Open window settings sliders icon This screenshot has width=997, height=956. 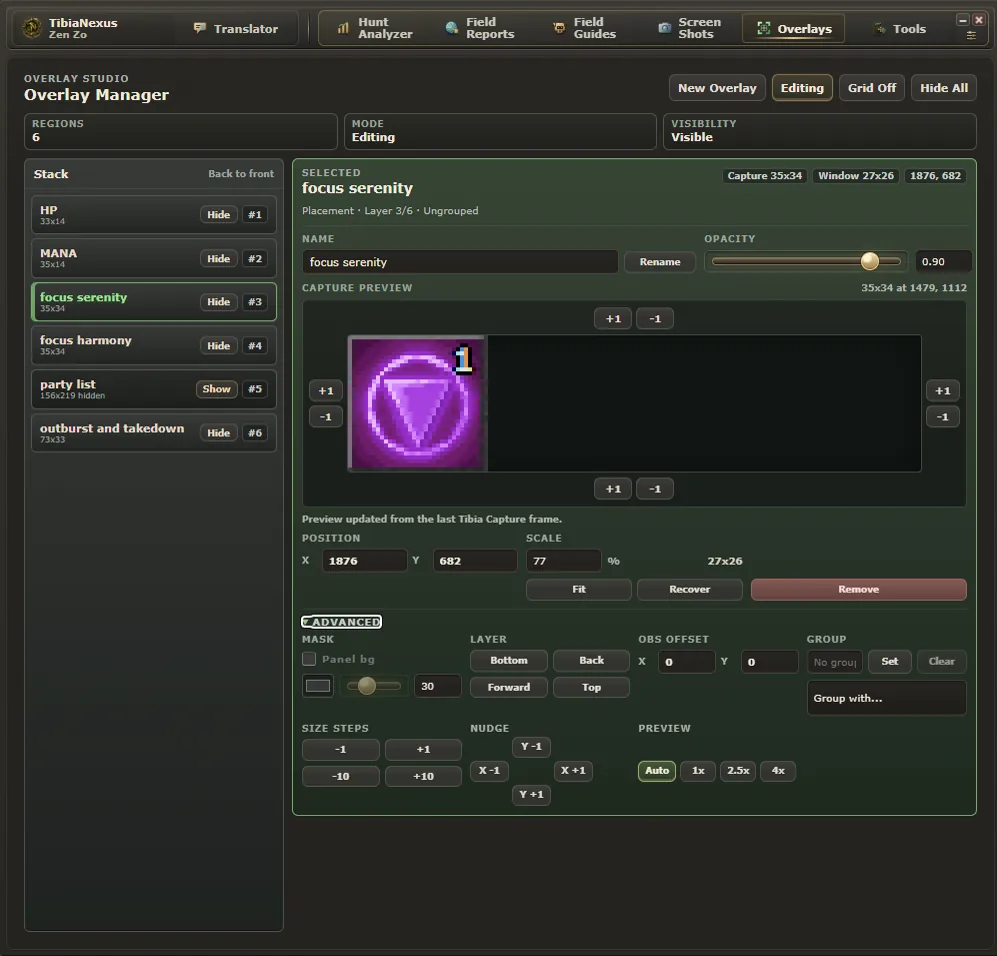[971, 36]
